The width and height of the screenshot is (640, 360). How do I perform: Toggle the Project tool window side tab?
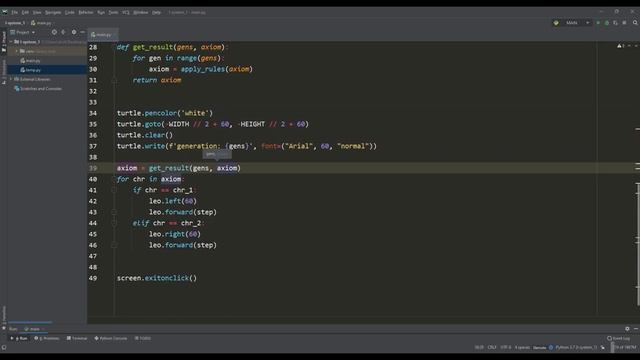(x=4, y=42)
